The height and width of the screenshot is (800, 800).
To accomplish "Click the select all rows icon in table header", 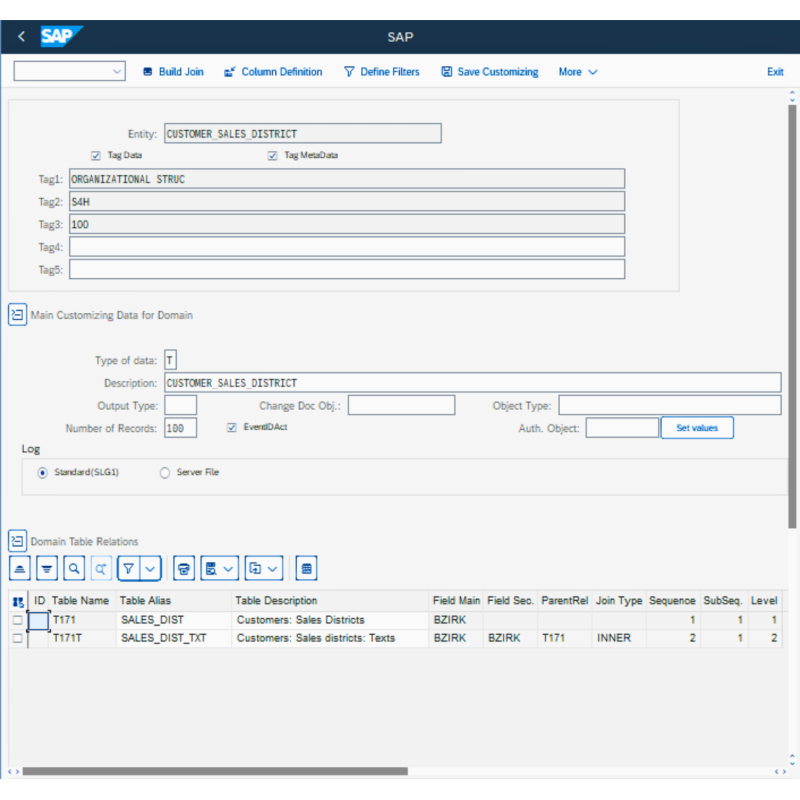I will (18, 601).
